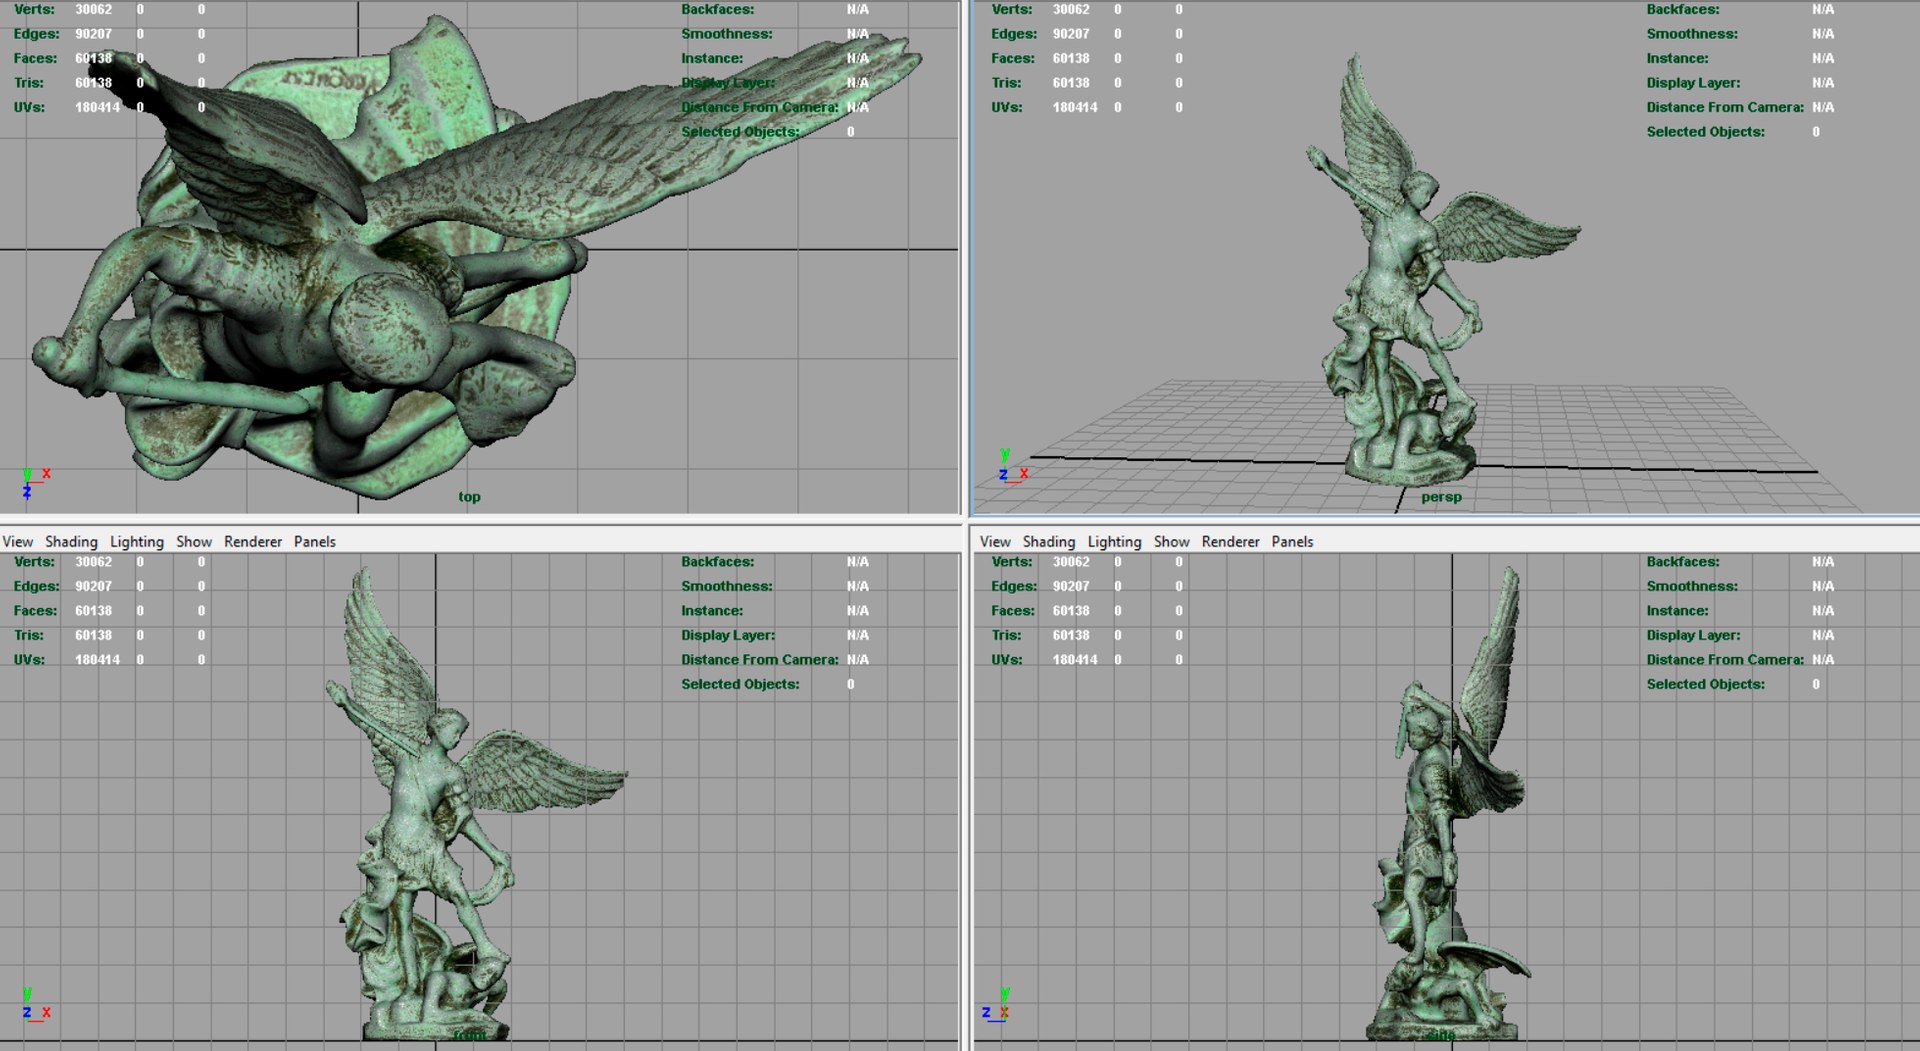Viewport: 1920px width, 1051px height.
Task: Open Renderer menu of the front viewport panel
Action: coord(253,541)
